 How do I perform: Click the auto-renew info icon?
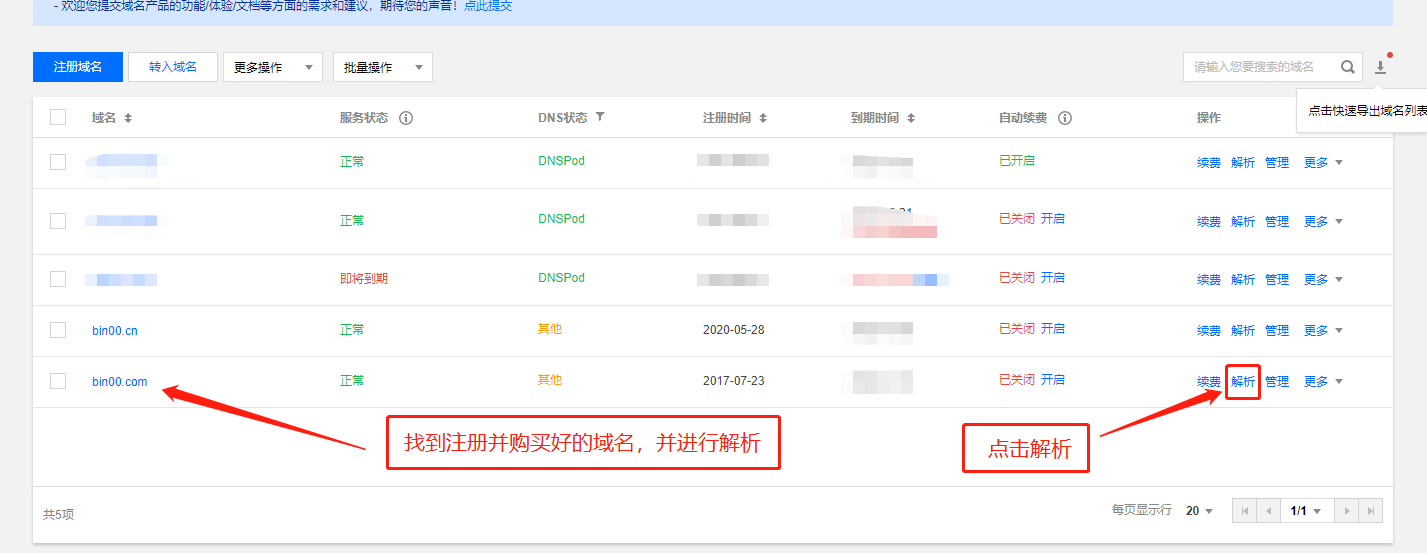pos(1065,118)
